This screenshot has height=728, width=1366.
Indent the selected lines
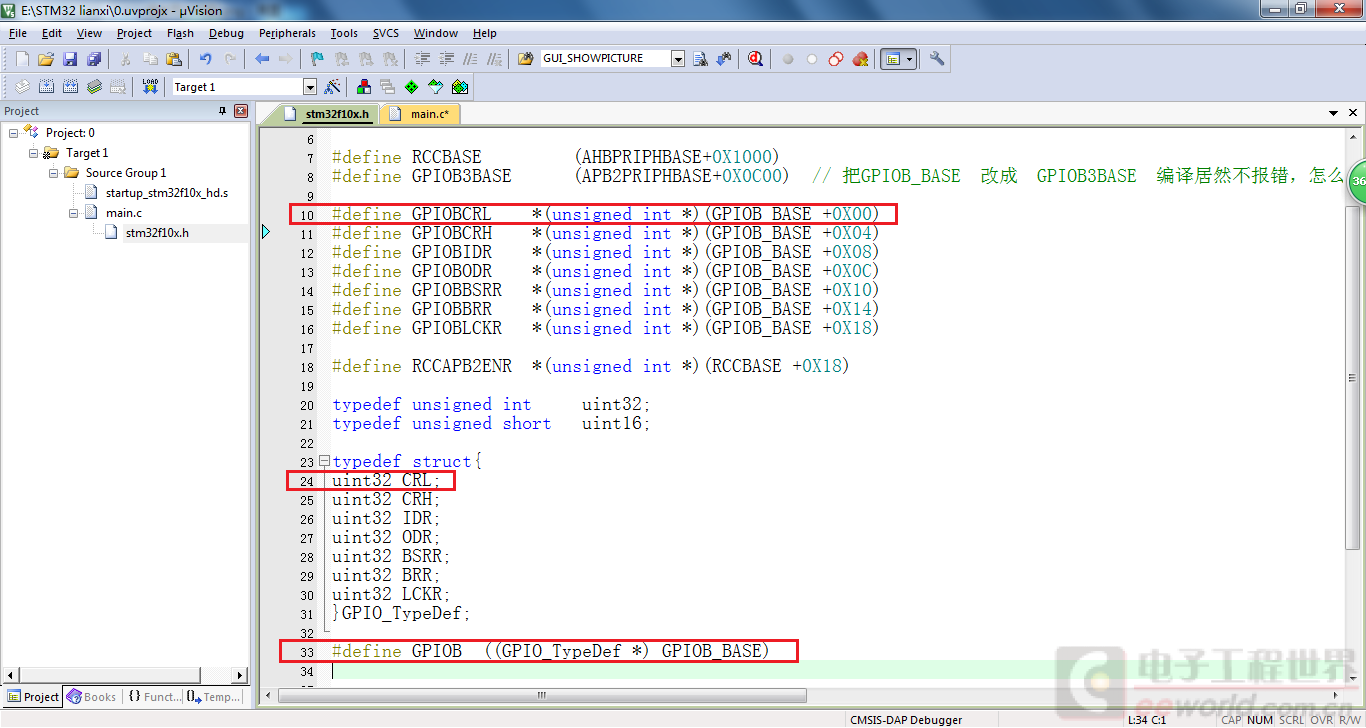click(422, 59)
